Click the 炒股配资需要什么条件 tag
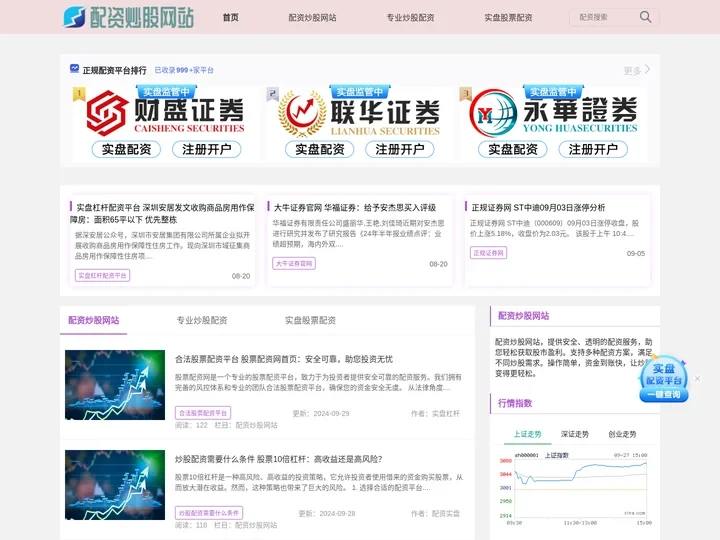Screen dimensions: 720x540 209,512
